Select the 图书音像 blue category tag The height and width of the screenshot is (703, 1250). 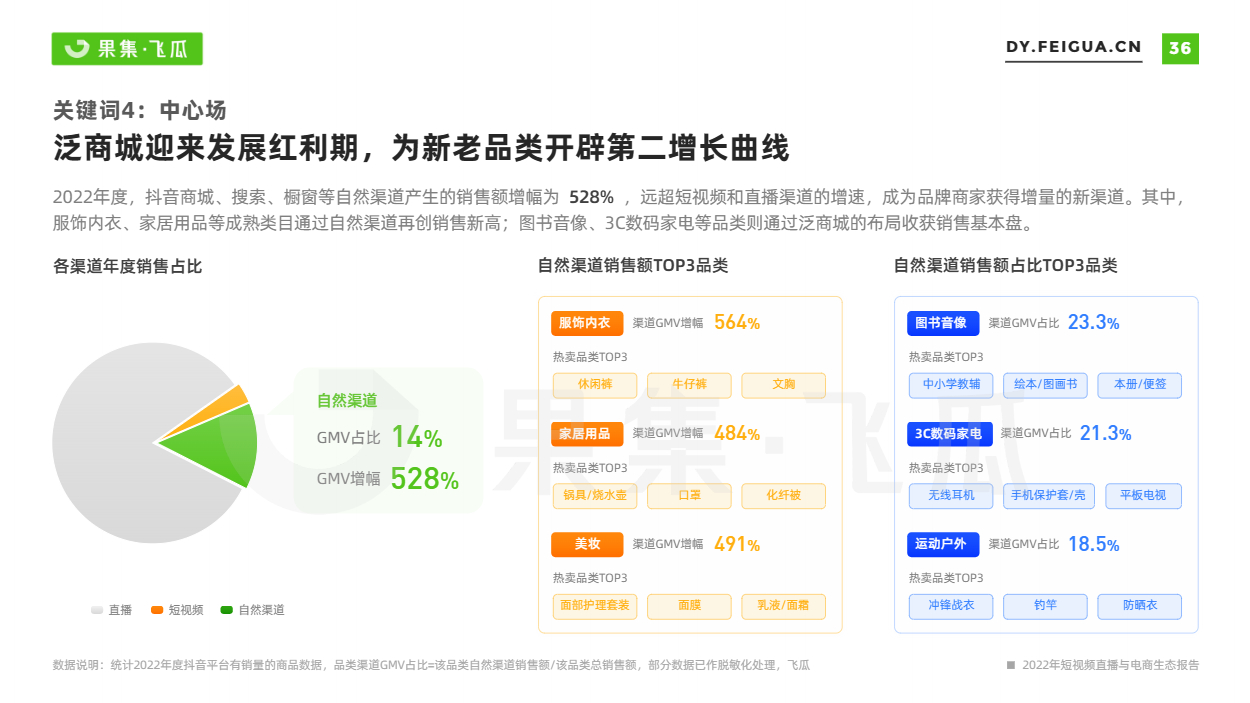[943, 323]
